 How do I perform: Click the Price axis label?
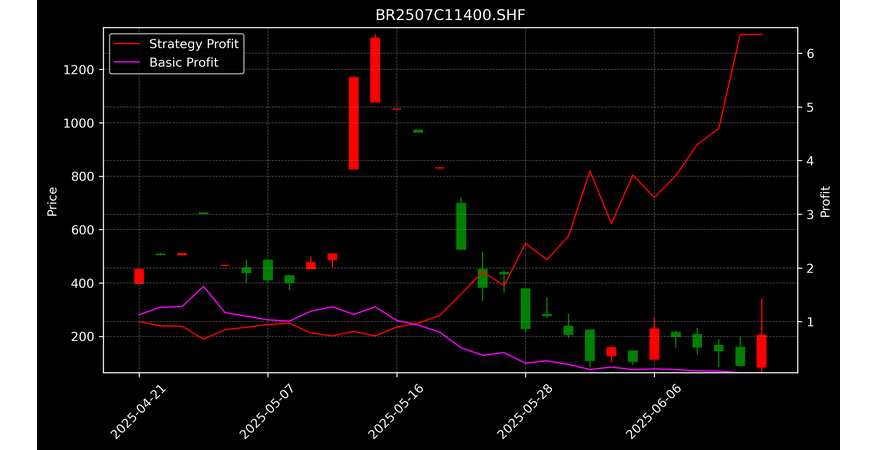pyautogui.click(x=52, y=201)
